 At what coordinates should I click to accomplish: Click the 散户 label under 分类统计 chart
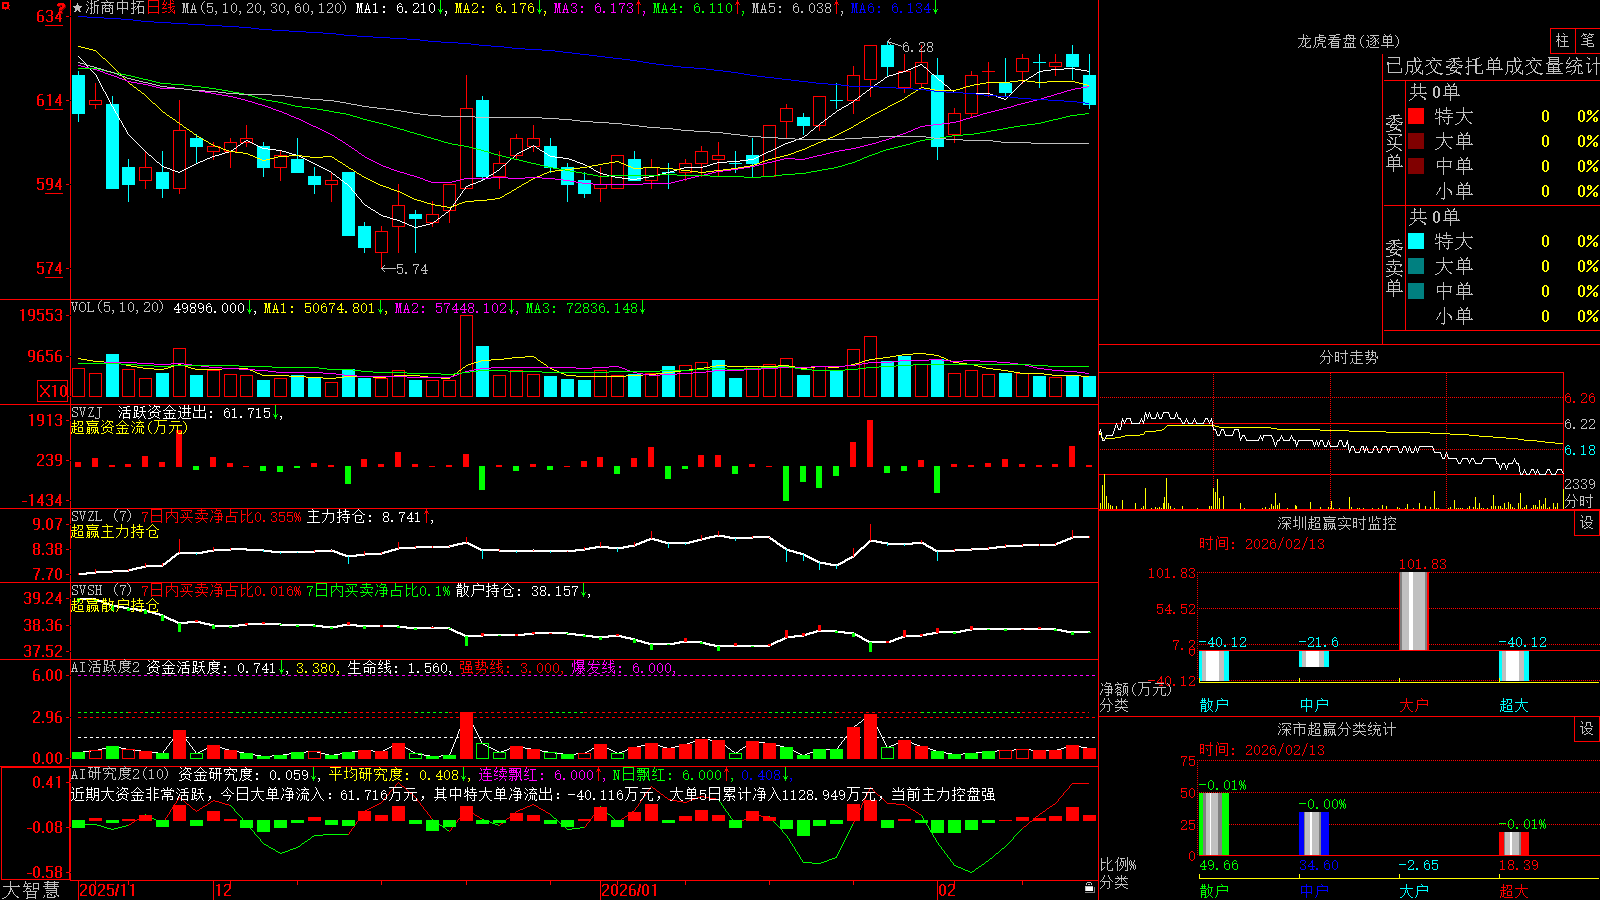coord(1213,890)
